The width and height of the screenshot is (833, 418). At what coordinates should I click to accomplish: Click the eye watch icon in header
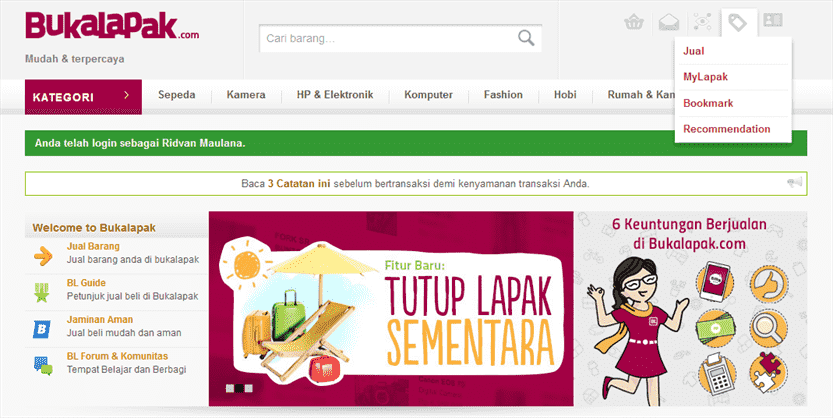[703, 22]
